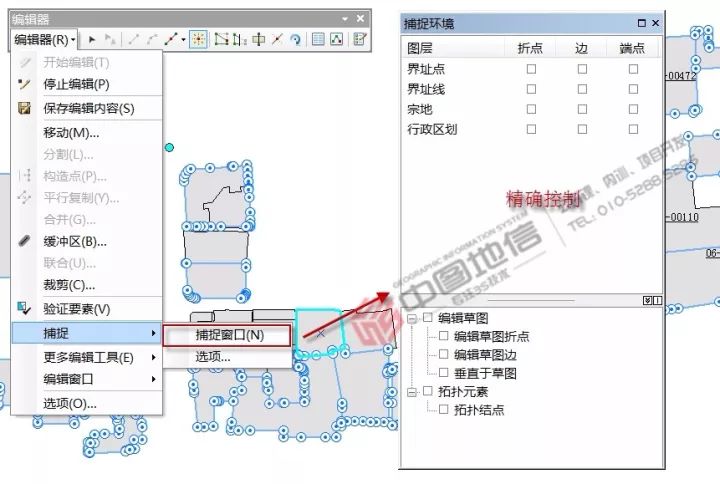Open 捕捉窗口(N) from the submenu
720x484 pixels.
pyautogui.click(x=227, y=335)
